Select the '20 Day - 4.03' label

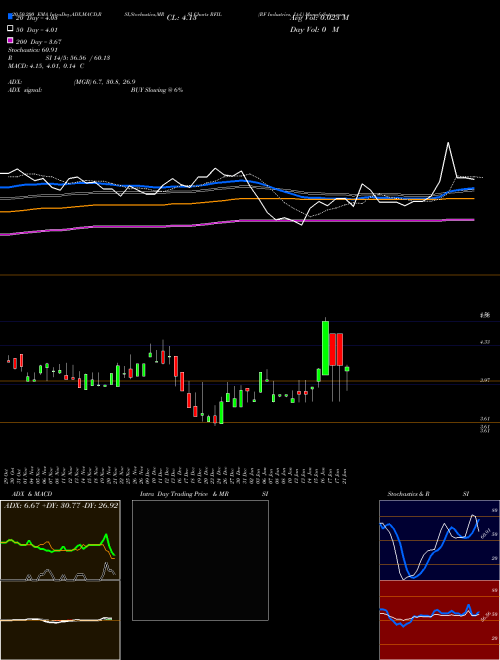tap(36, 18)
